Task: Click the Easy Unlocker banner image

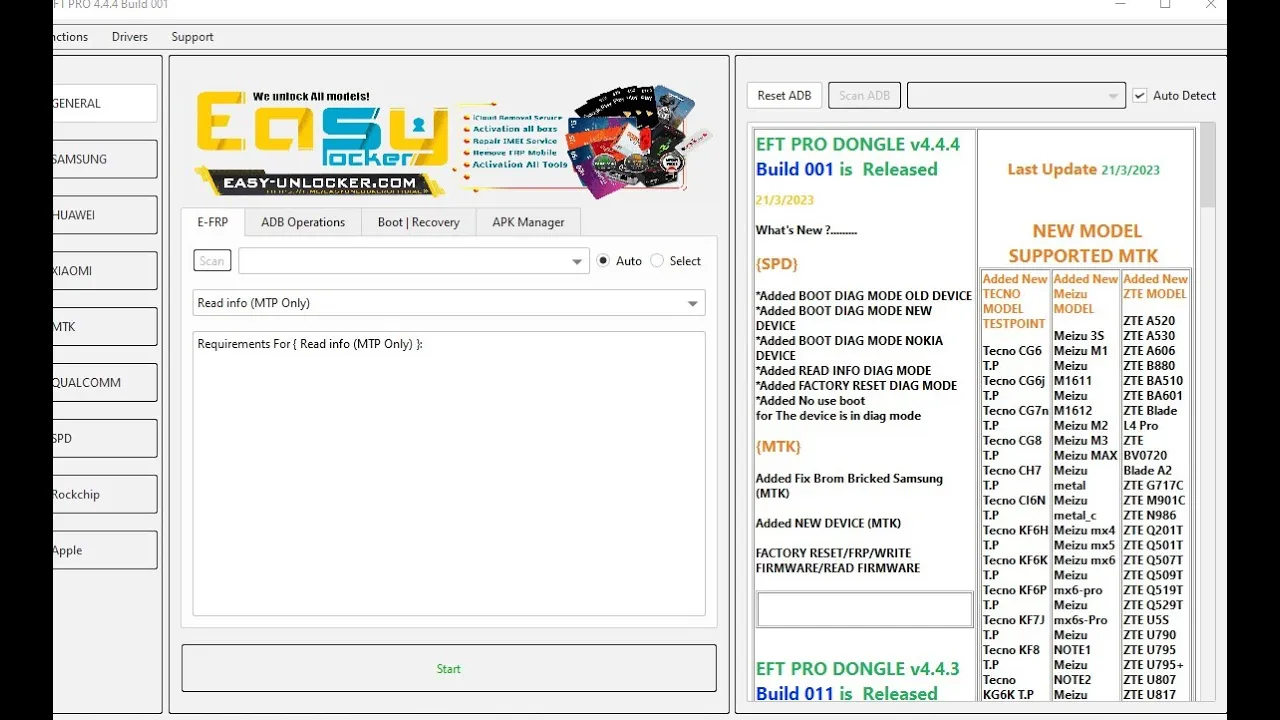Action: click(453, 141)
